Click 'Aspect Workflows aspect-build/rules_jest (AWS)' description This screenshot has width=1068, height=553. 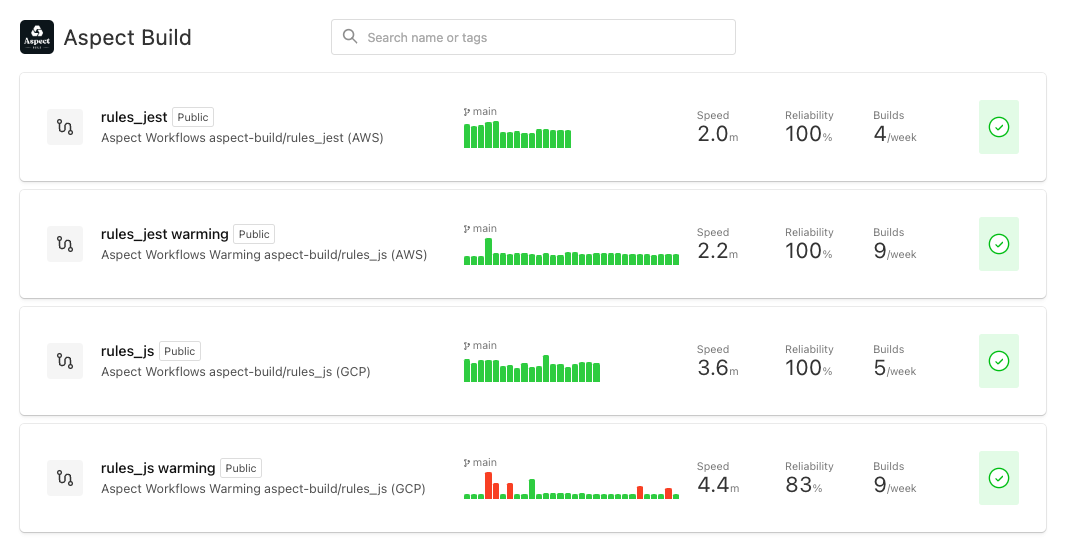coord(242,138)
